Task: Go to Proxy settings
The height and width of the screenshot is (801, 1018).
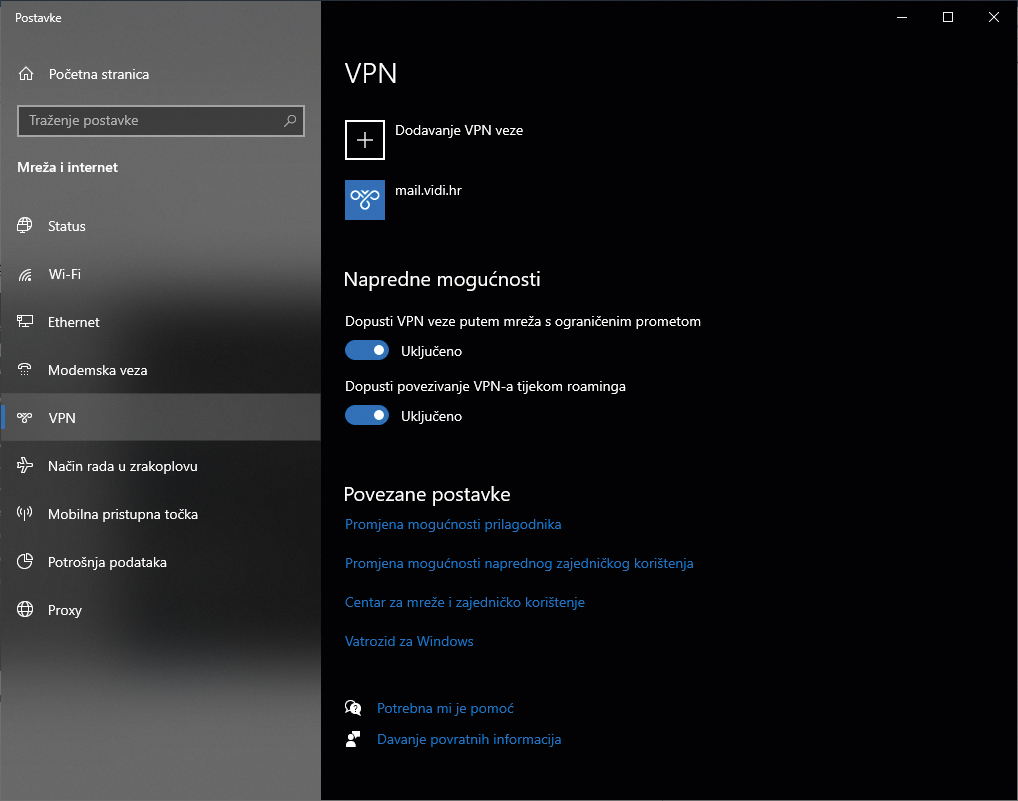Action: (x=65, y=610)
